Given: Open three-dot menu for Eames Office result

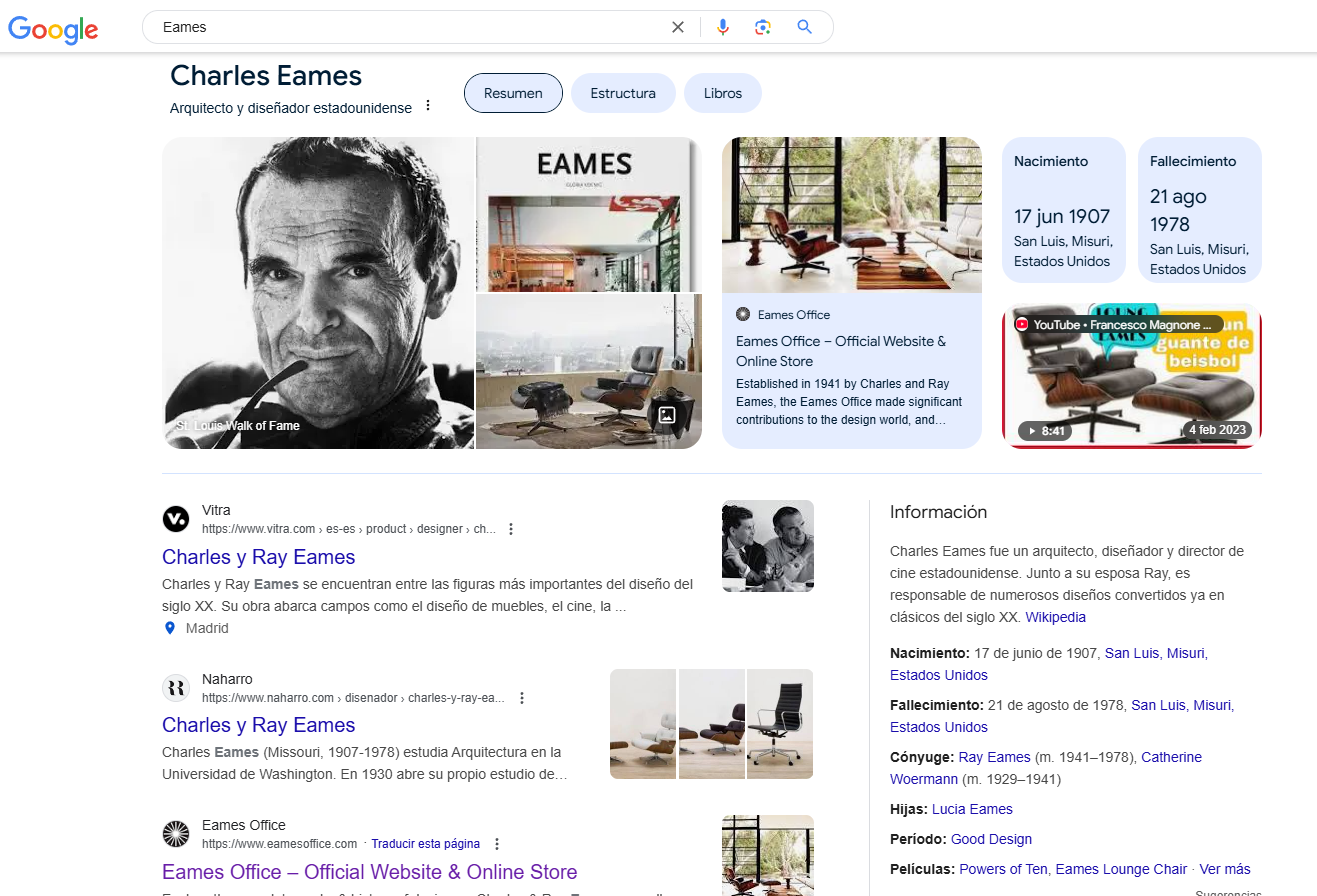Looking at the screenshot, I should click(497, 844).
